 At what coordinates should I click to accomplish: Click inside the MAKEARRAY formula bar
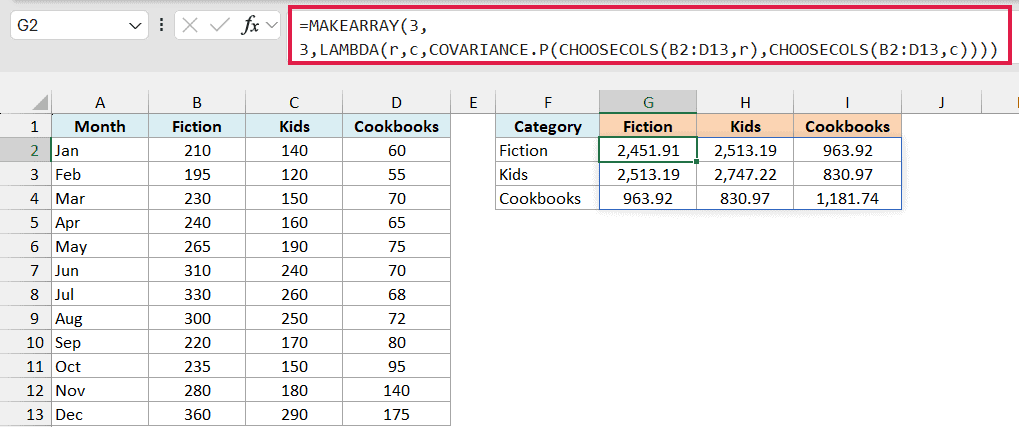(649, 36)
